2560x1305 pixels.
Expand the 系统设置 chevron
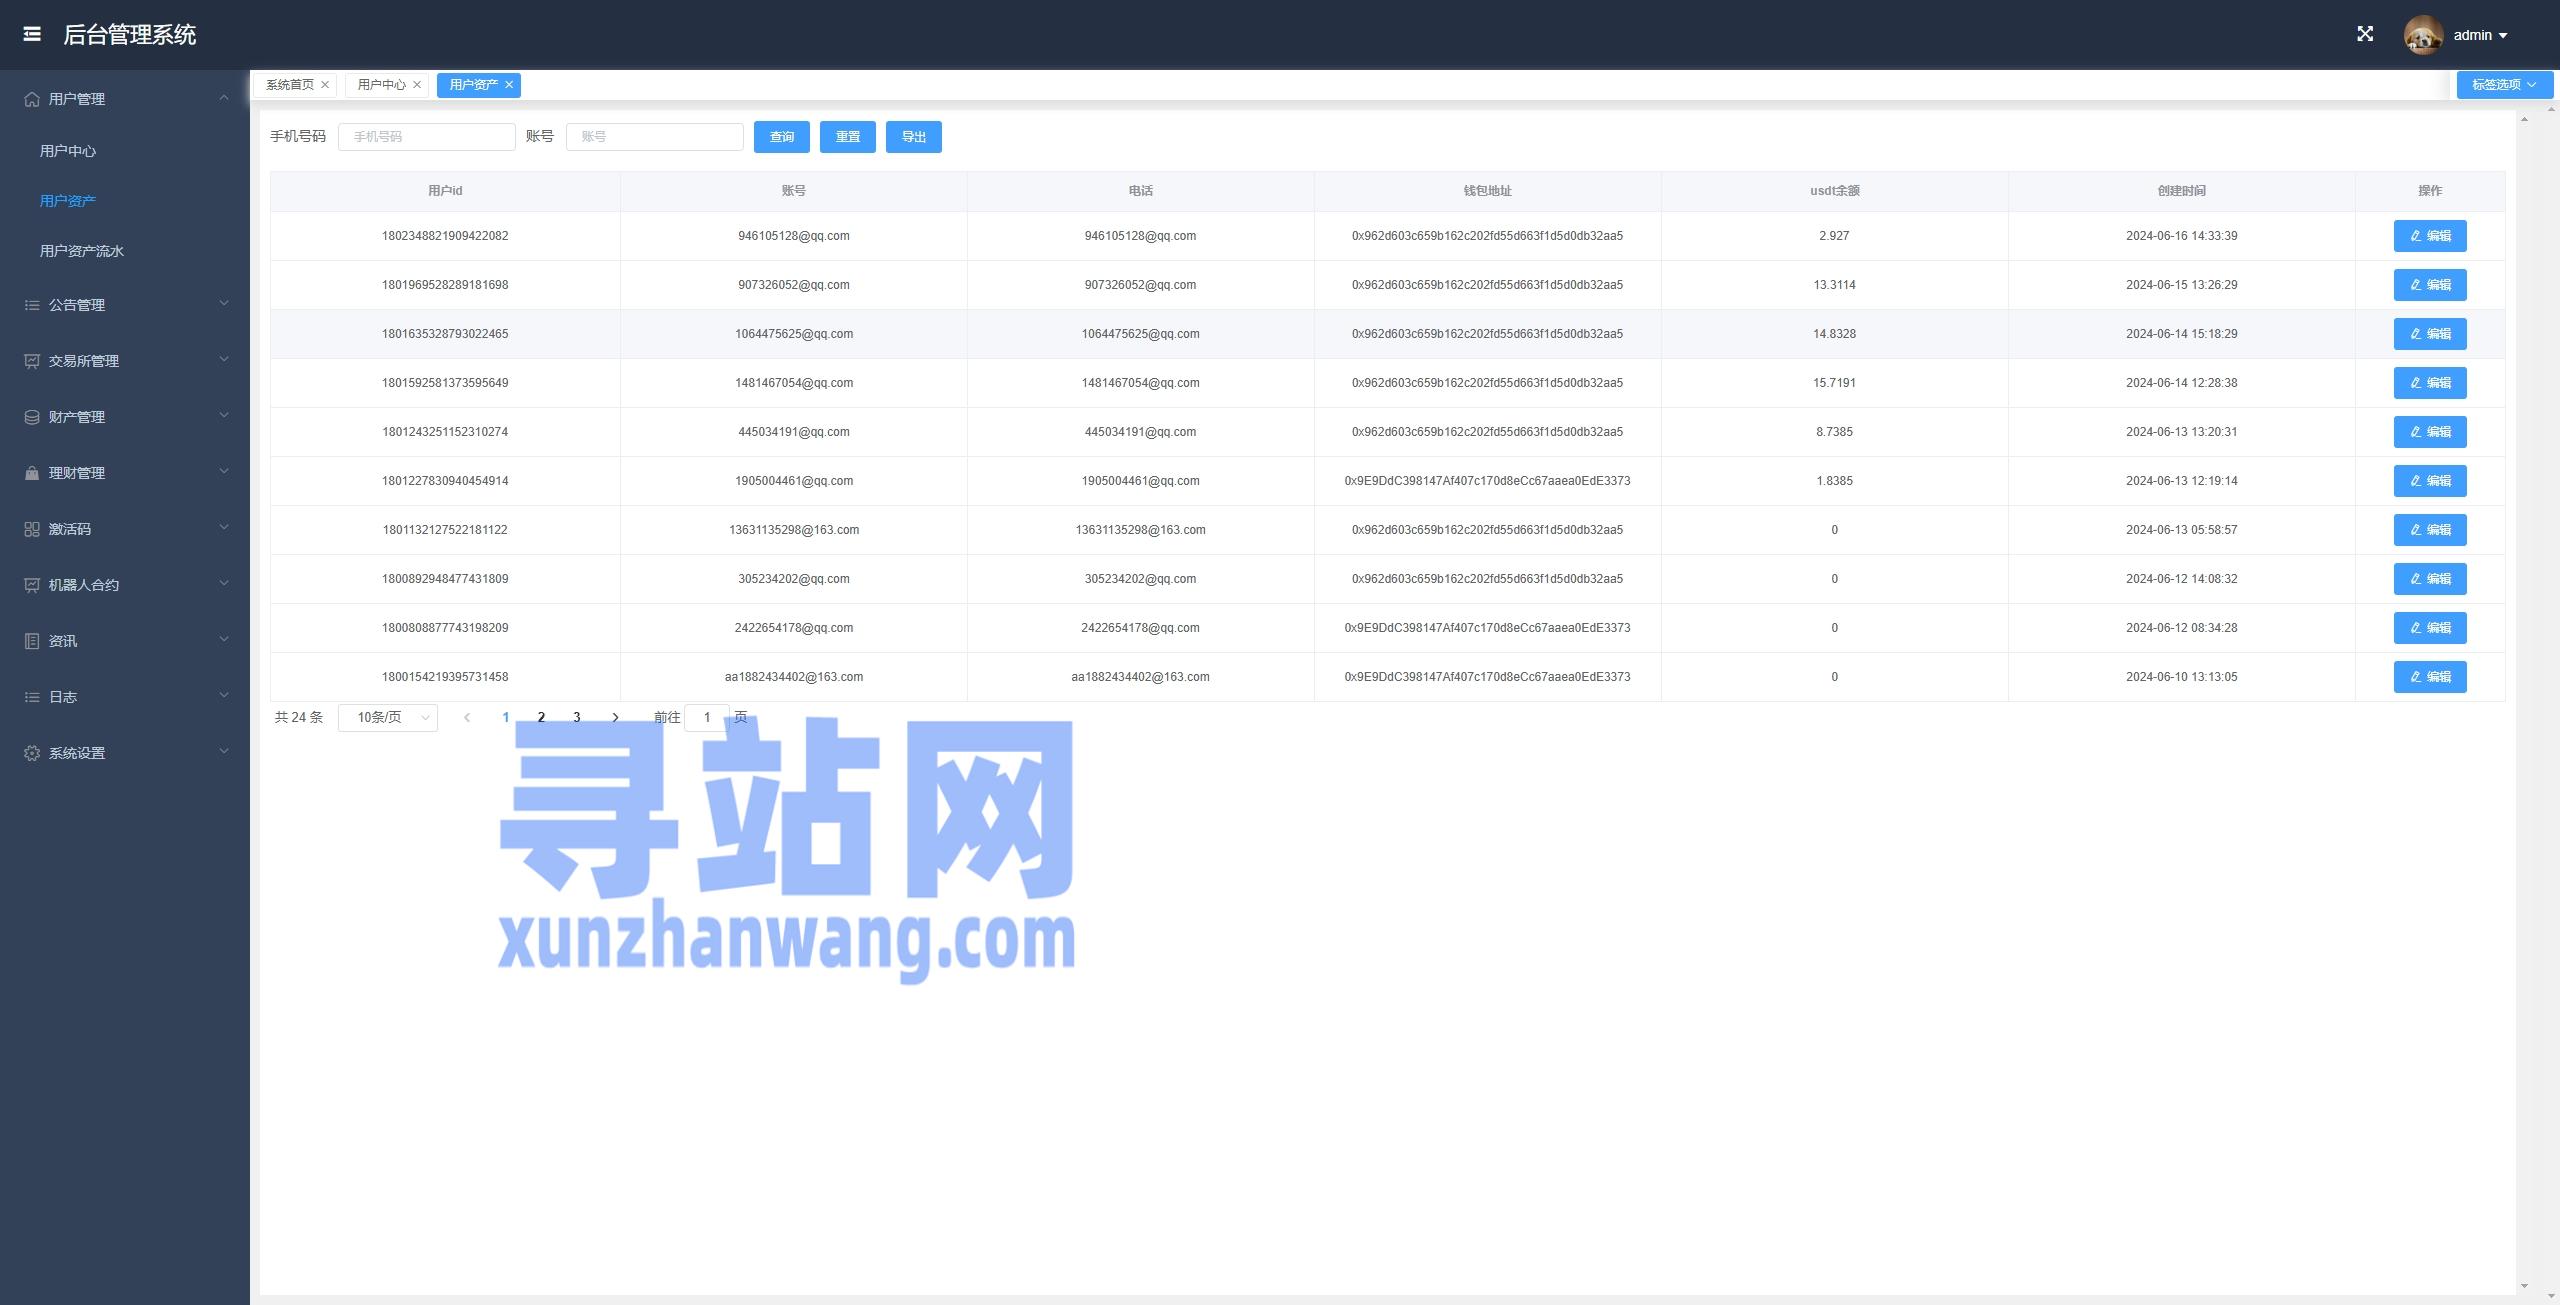(224, 752)
